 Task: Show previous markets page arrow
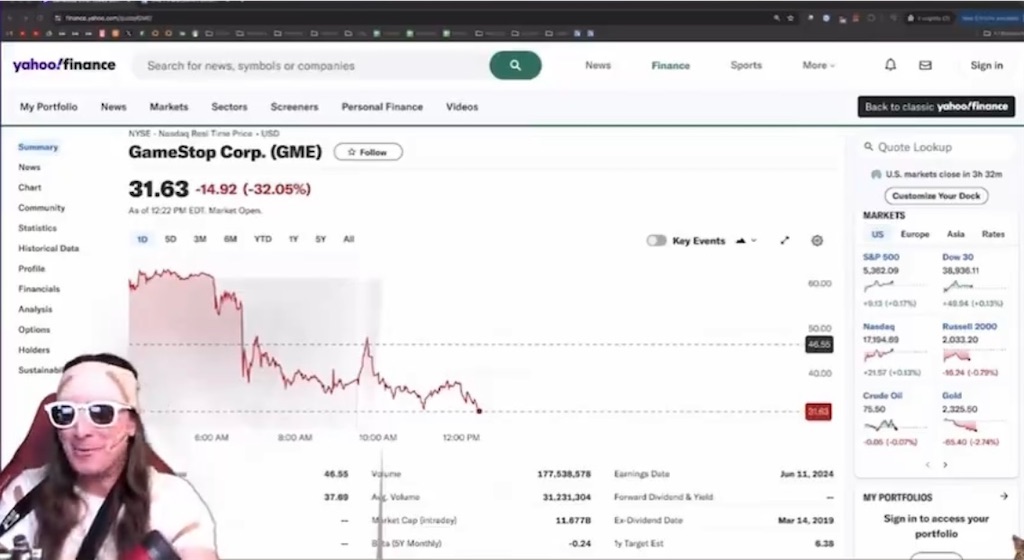coord(927,465)
